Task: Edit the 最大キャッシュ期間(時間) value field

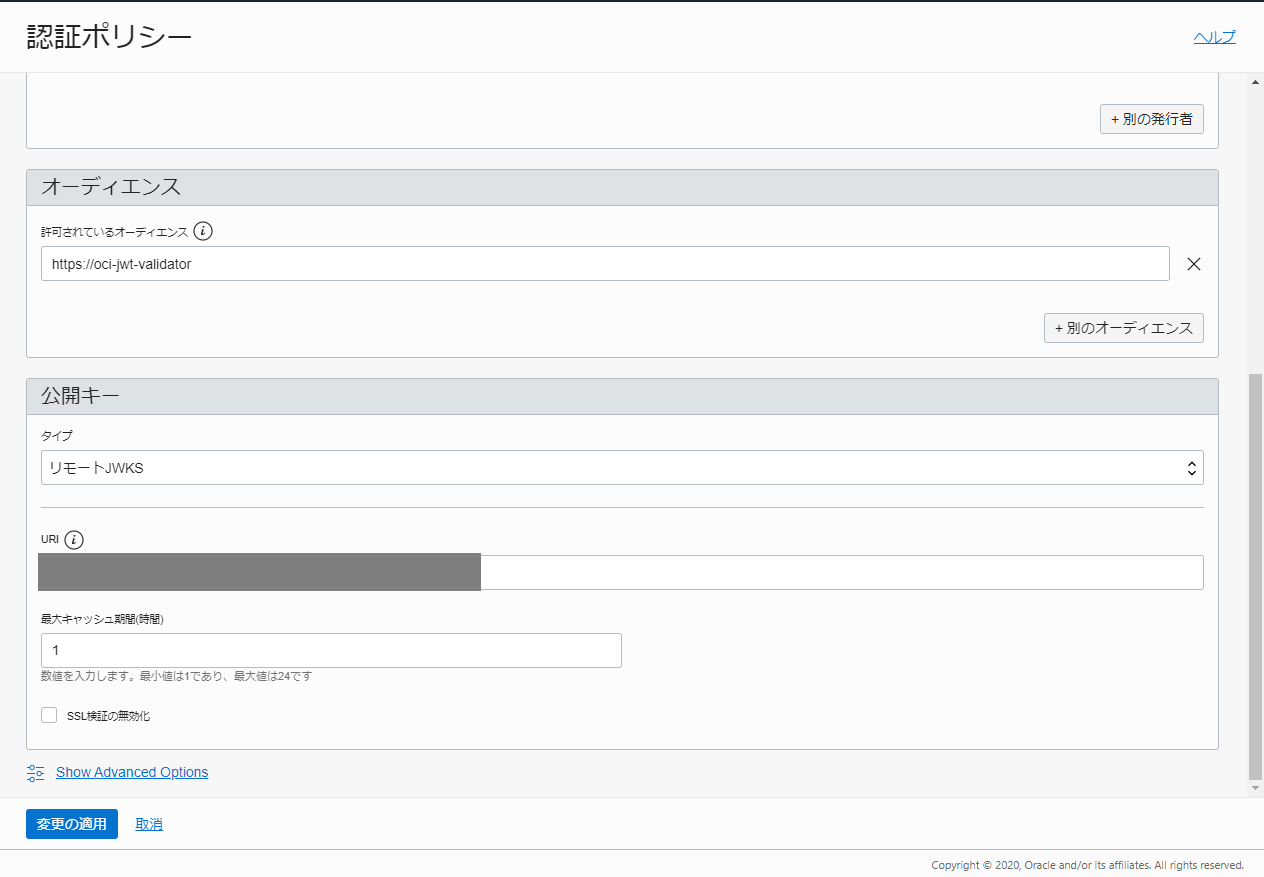Action: coord(331,650)
